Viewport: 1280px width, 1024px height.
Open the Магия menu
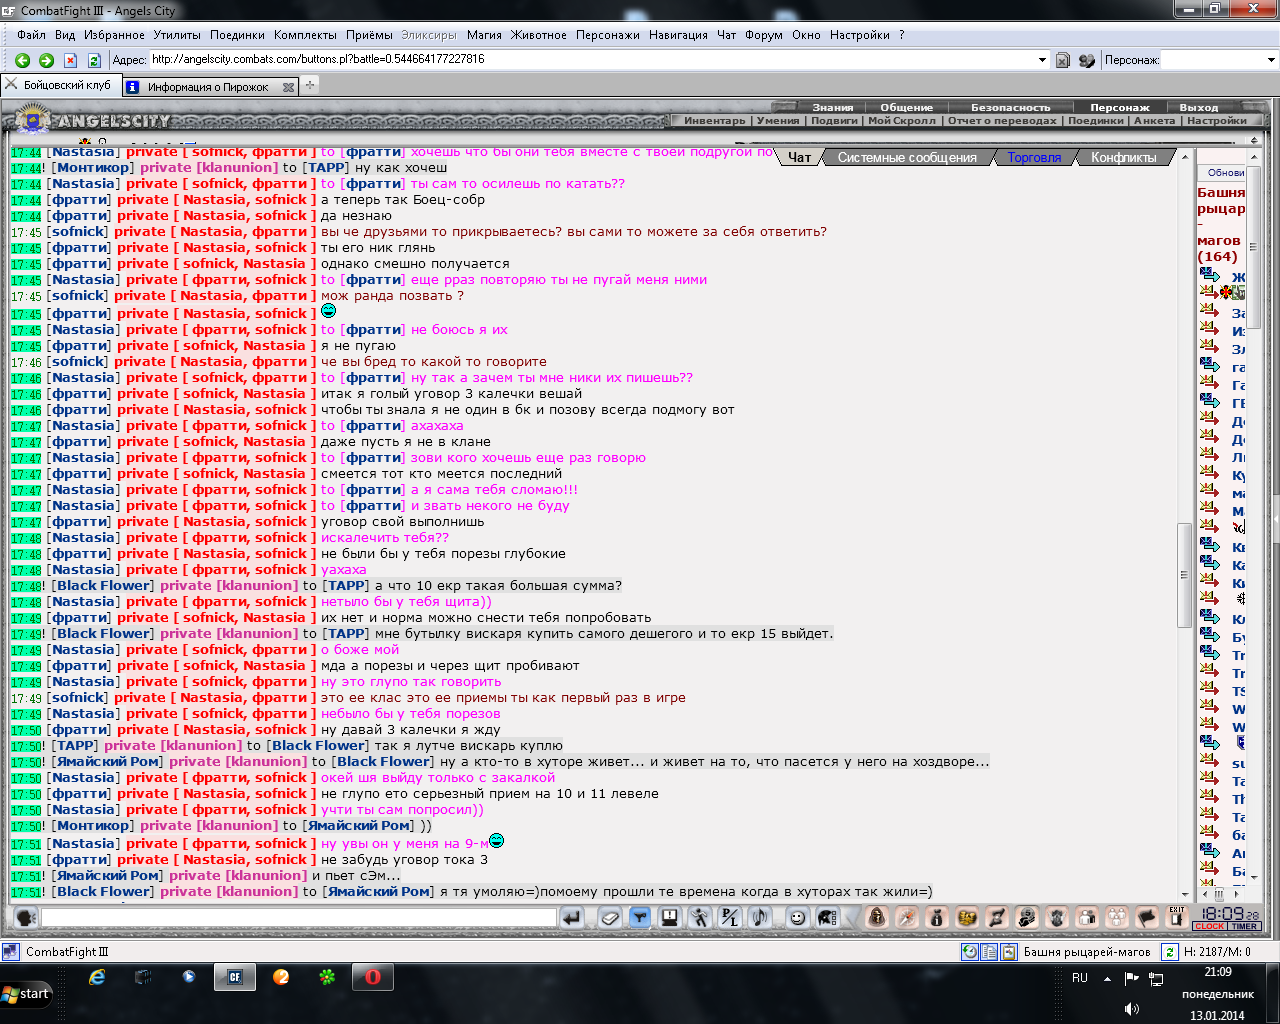(x=484, y=35)
